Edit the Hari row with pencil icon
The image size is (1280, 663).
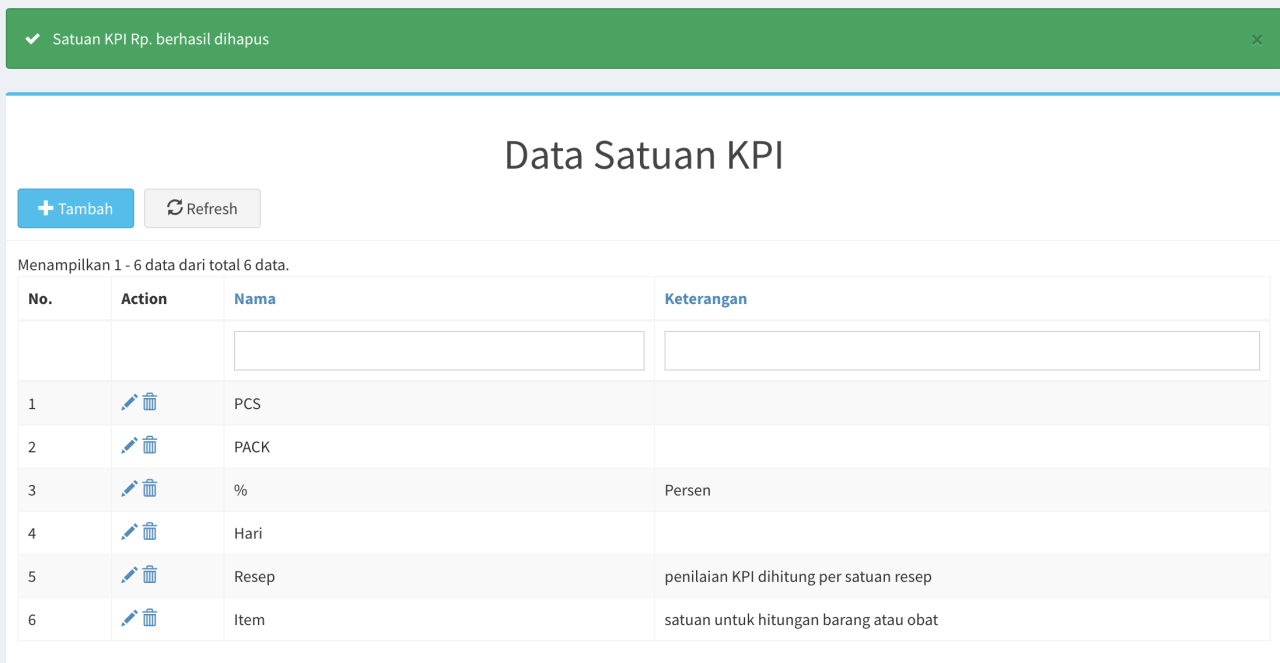pyautogui.click(x=129, y=531)
